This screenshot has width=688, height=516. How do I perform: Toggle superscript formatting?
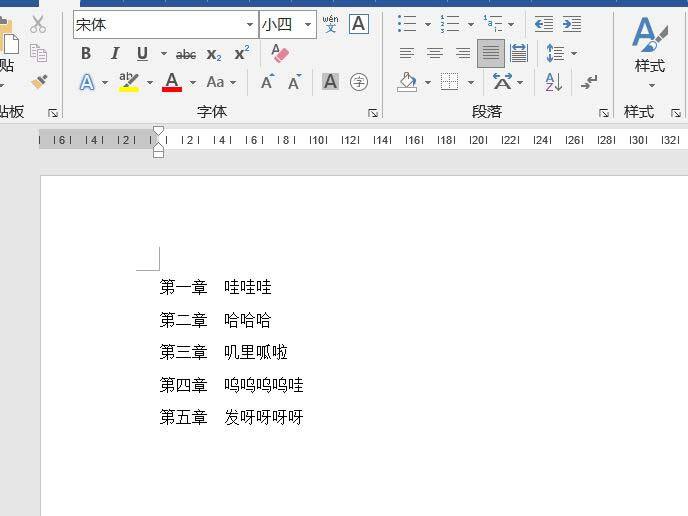242,53
